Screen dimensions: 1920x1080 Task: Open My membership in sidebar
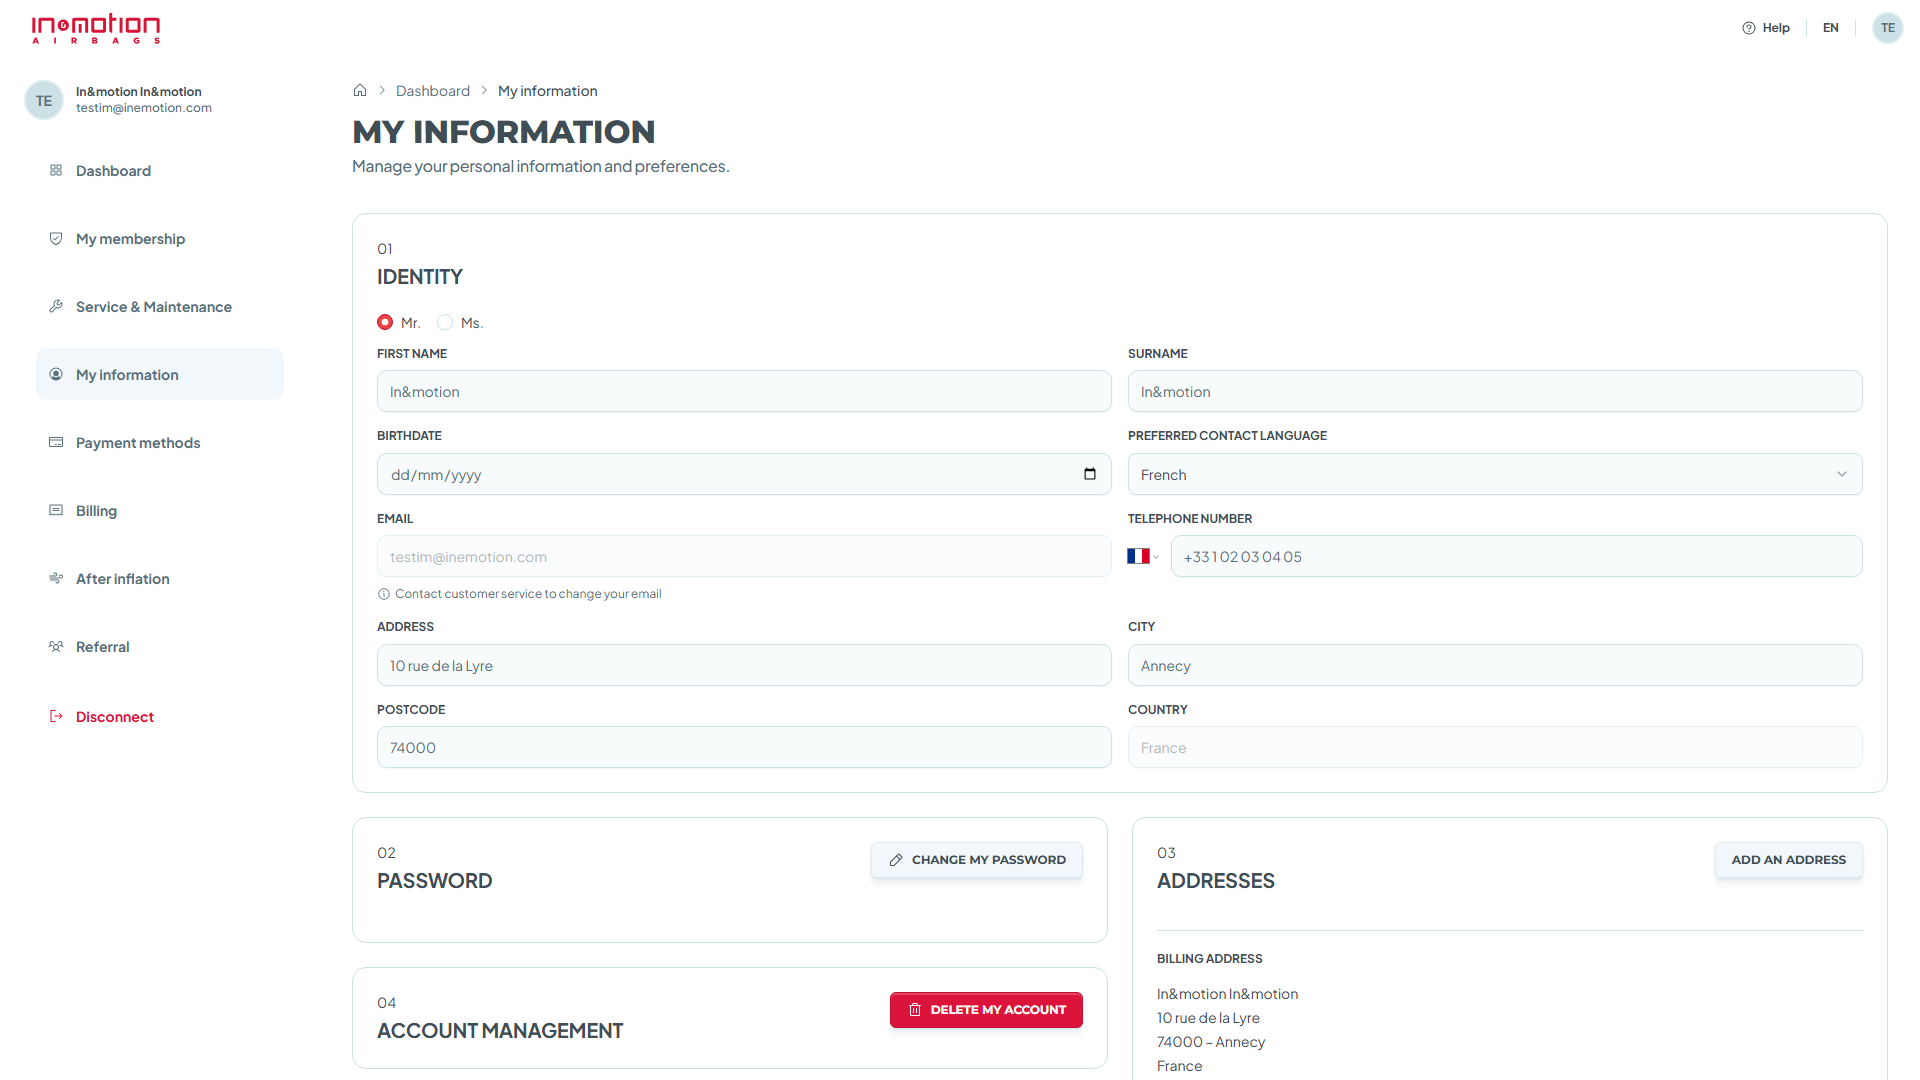click(x=130, y=238)
